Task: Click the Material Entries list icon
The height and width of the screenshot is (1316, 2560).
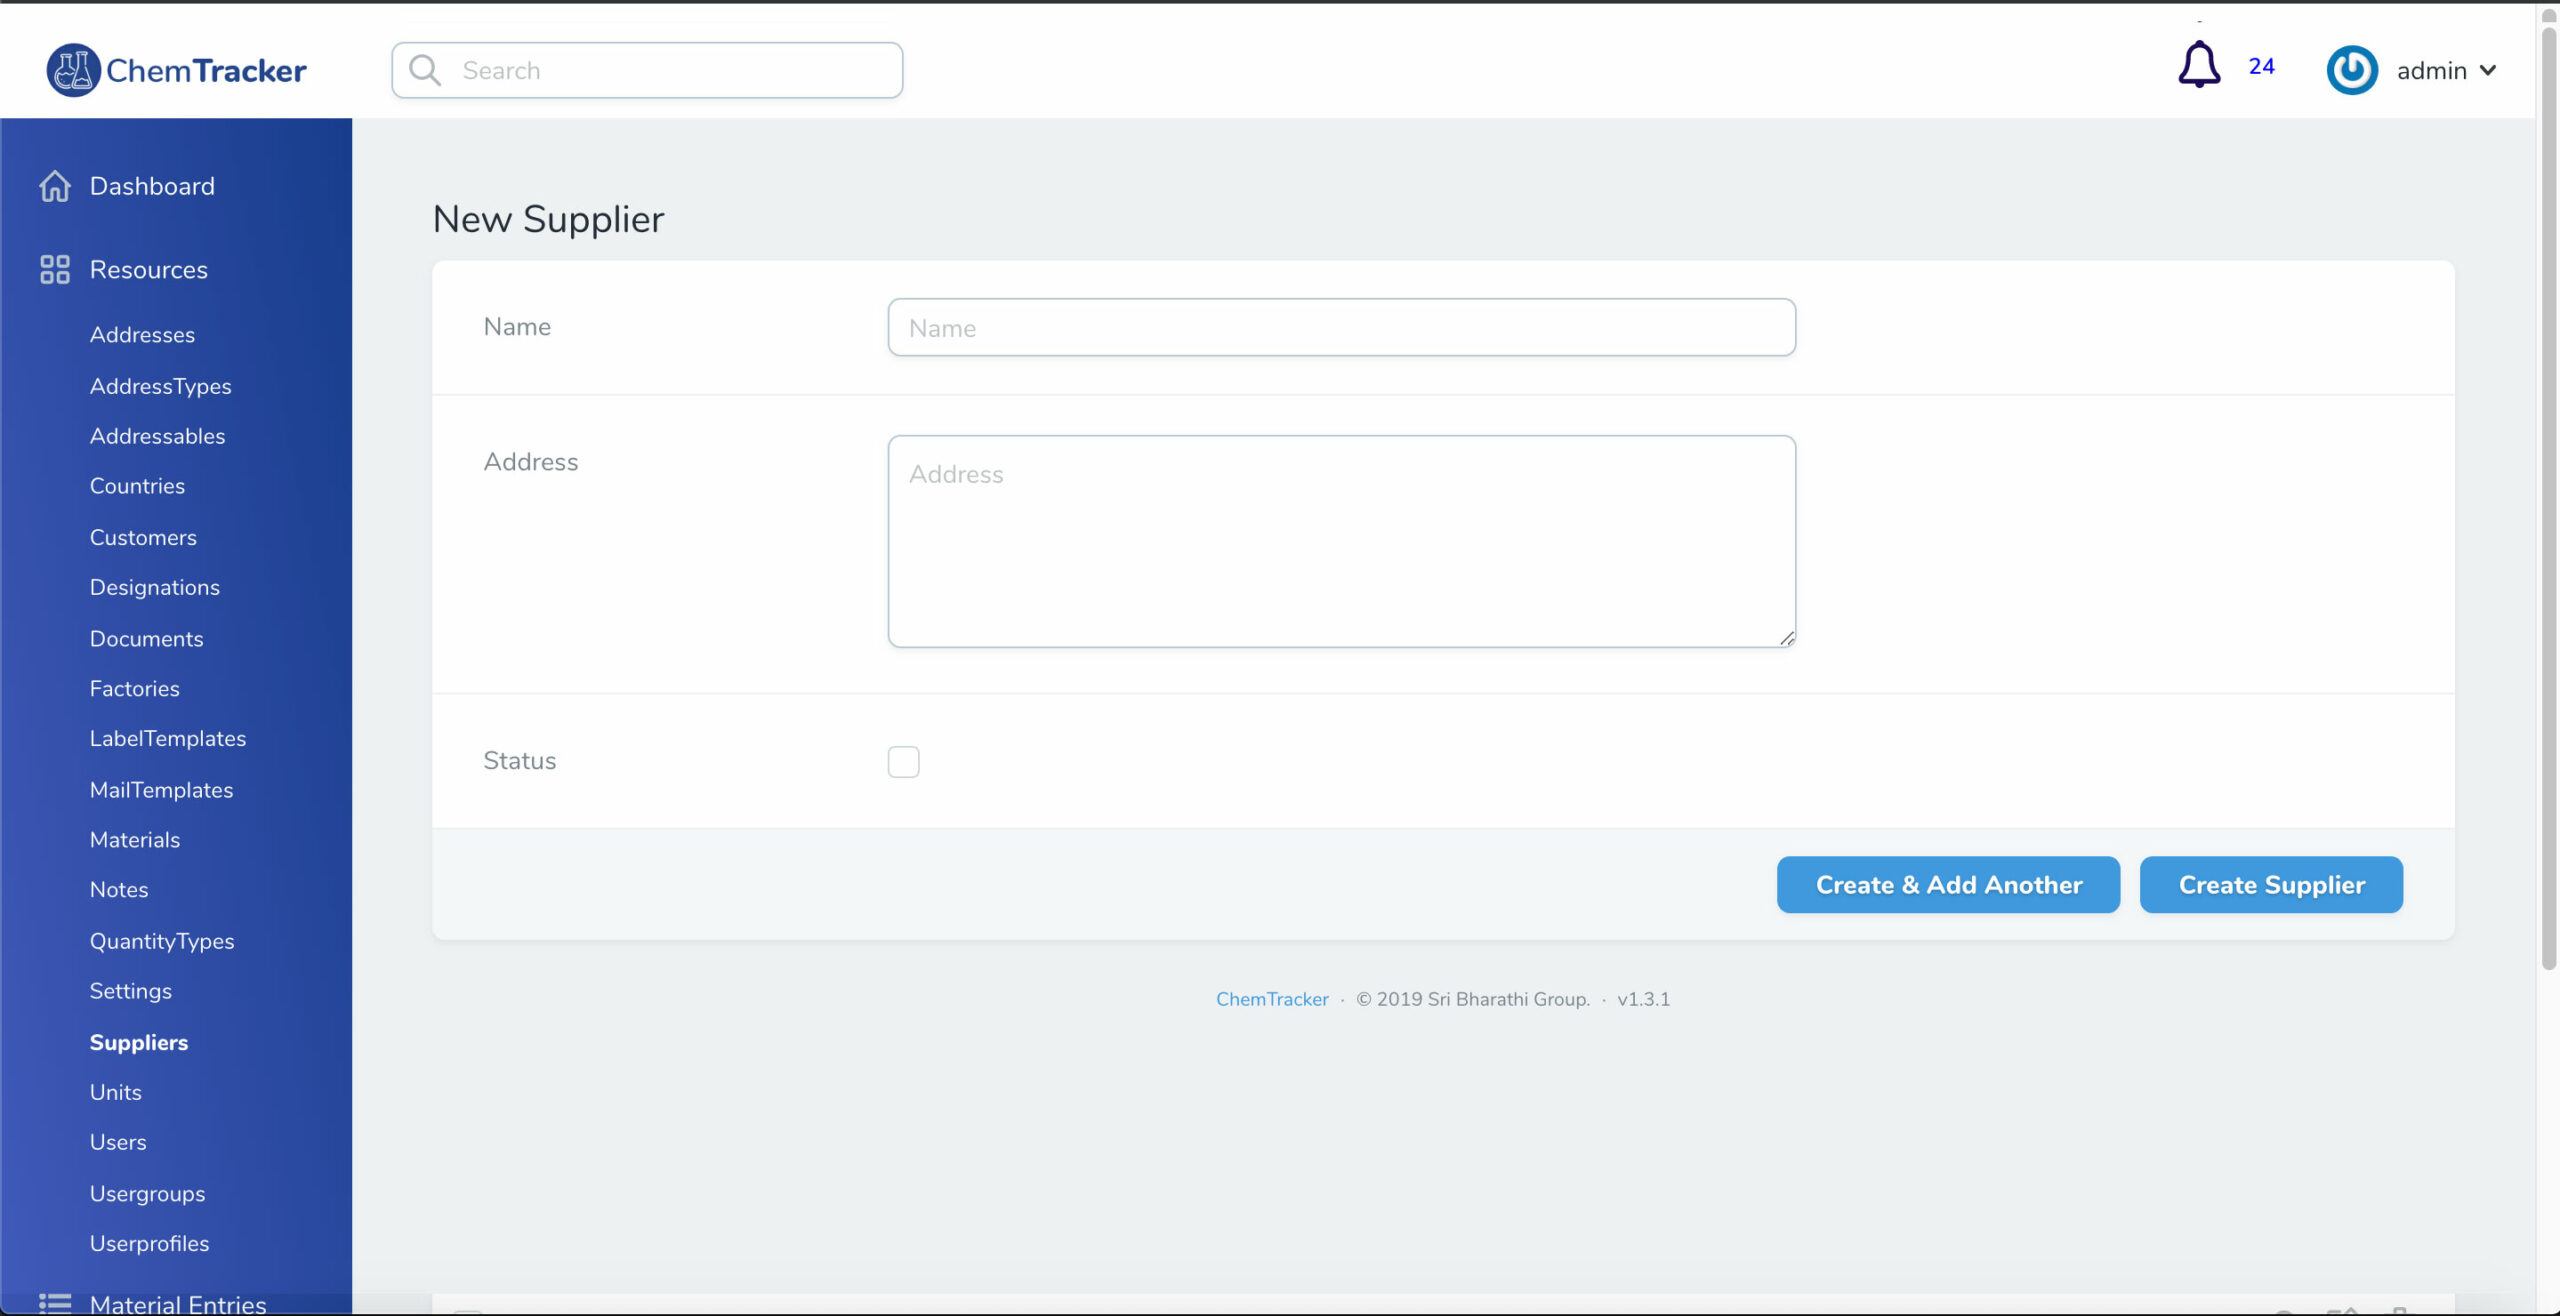Action: point(55,1303)
